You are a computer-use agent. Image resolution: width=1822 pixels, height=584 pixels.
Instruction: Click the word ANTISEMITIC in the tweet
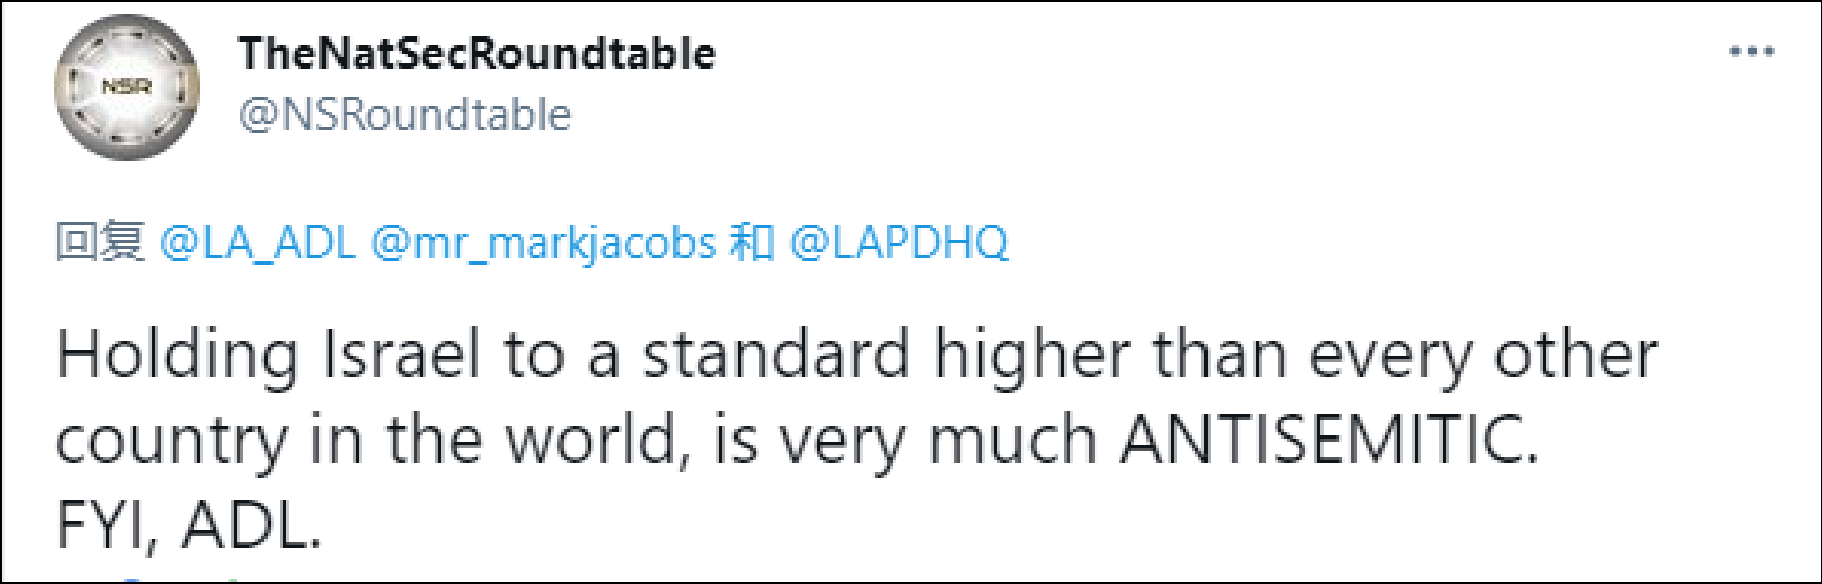point(1328,440)
